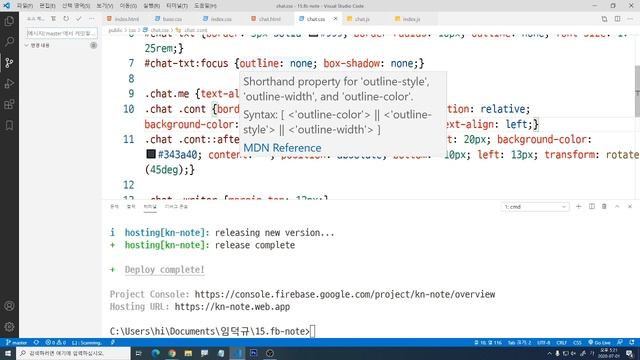Image resolution: width=640 pixels, height=360 pixels.
Task: Switch to the Output panel tab
Action: 131,207
